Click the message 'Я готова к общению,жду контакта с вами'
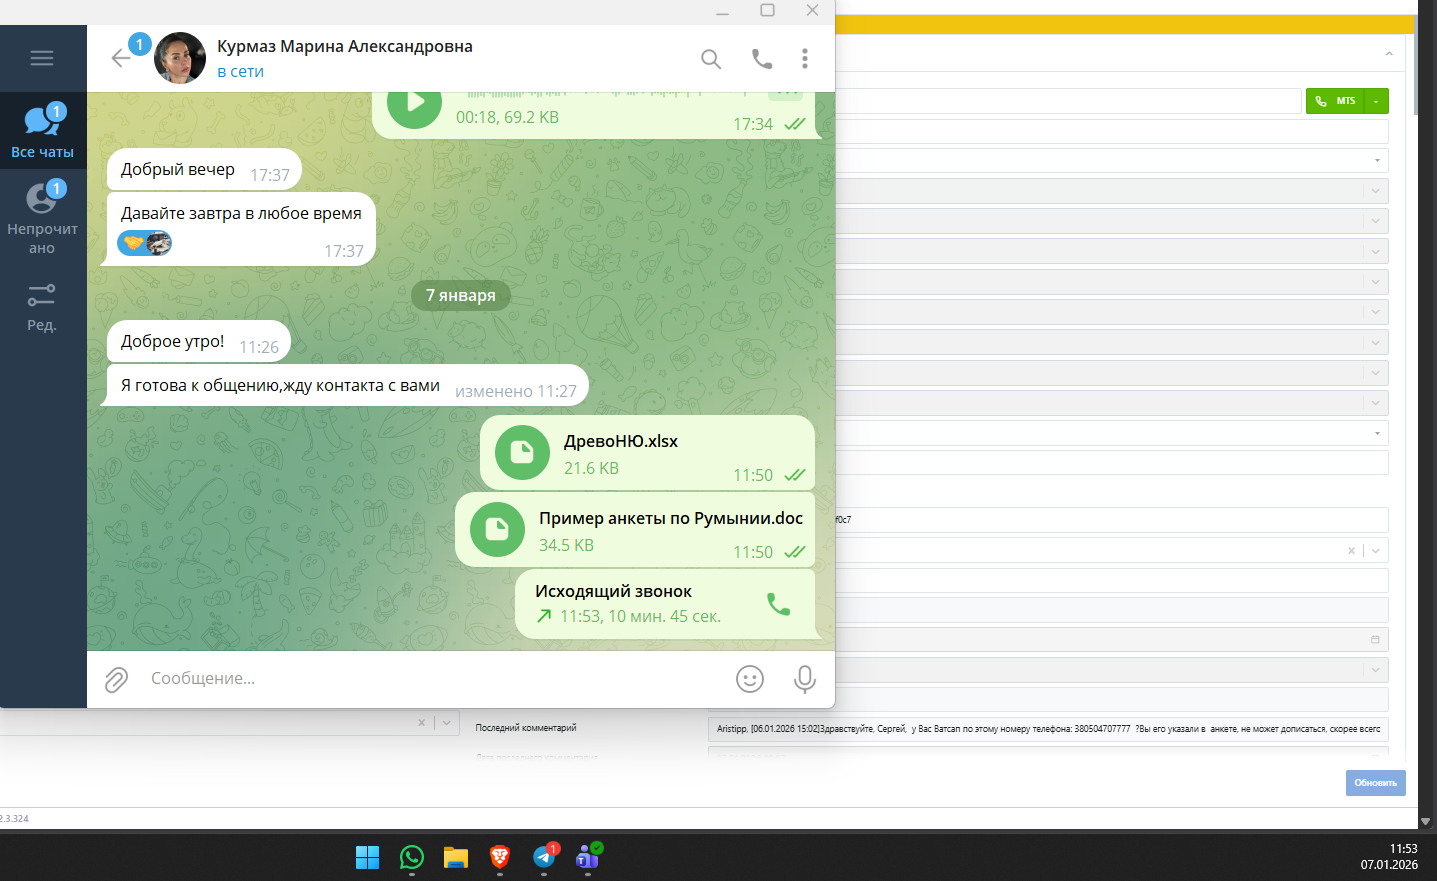 (280, 385)
